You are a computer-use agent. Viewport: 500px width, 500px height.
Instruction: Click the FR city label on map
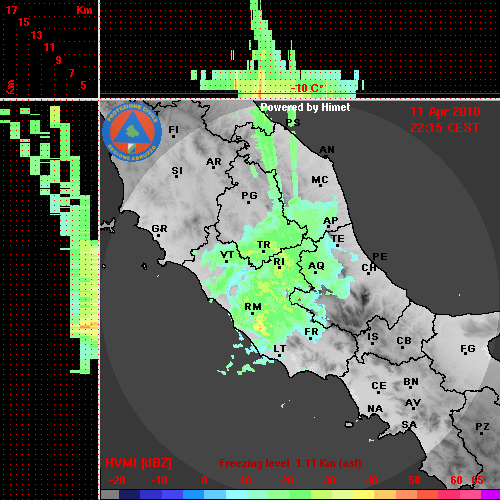pyautogui.click(x=311, y=332)
